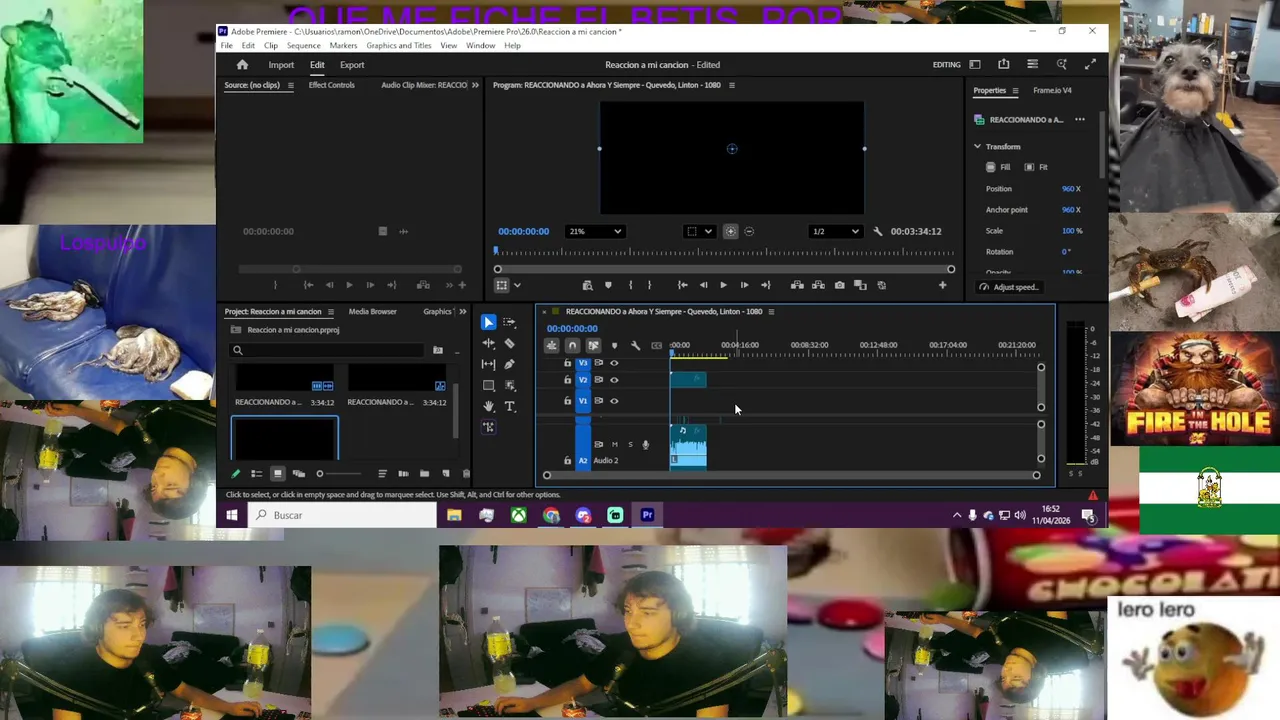Step back one frame in Program monitor
Screen dimensions: 1280x720
[703, 285]
